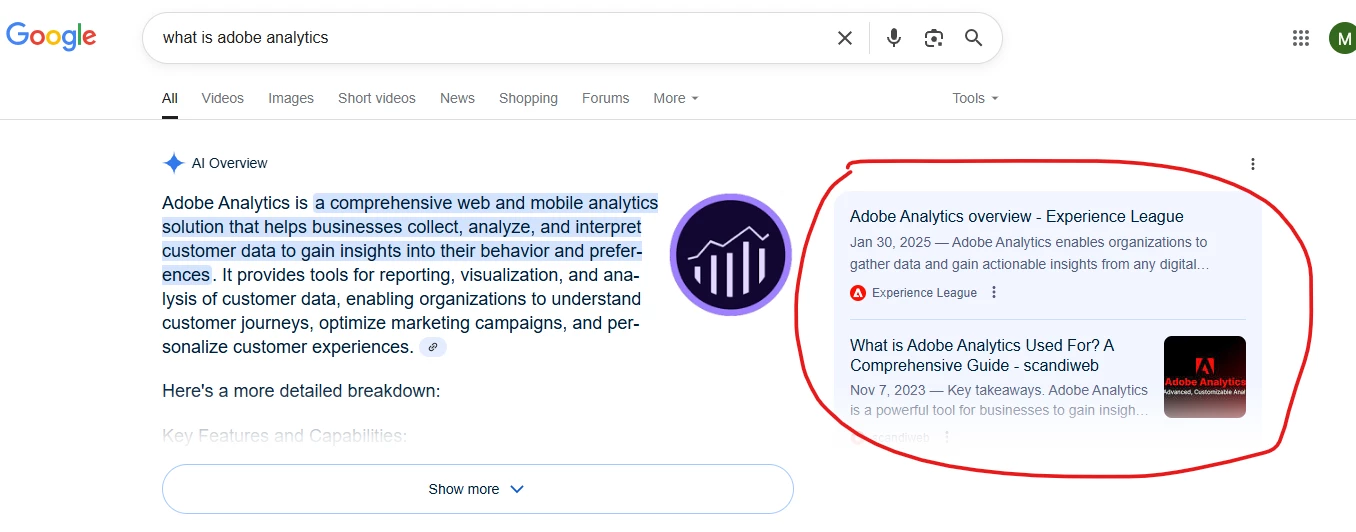
Task: Click the Adobe Analytics round logo image
Action: [731, 254]
